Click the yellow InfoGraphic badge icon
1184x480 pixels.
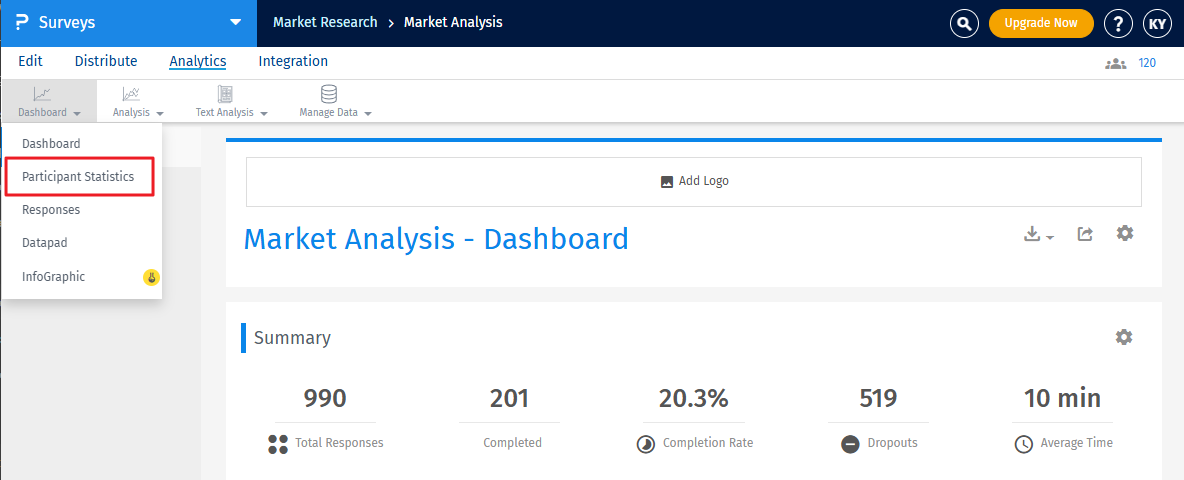click(151, 278)
